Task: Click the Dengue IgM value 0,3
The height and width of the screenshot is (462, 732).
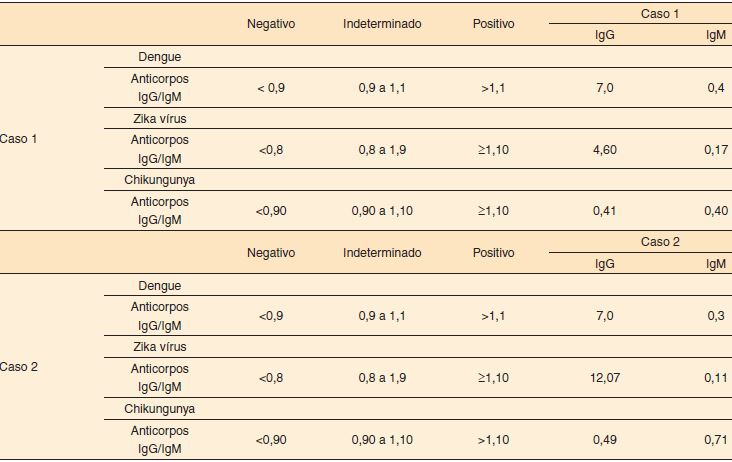Action: pyautogui.click(x=716, y=316)
